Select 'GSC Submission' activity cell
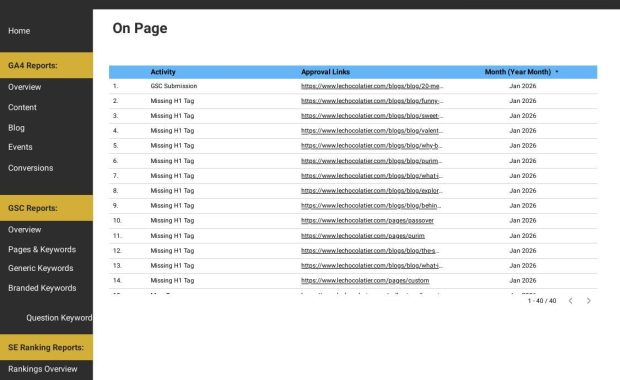 [174, 86]
